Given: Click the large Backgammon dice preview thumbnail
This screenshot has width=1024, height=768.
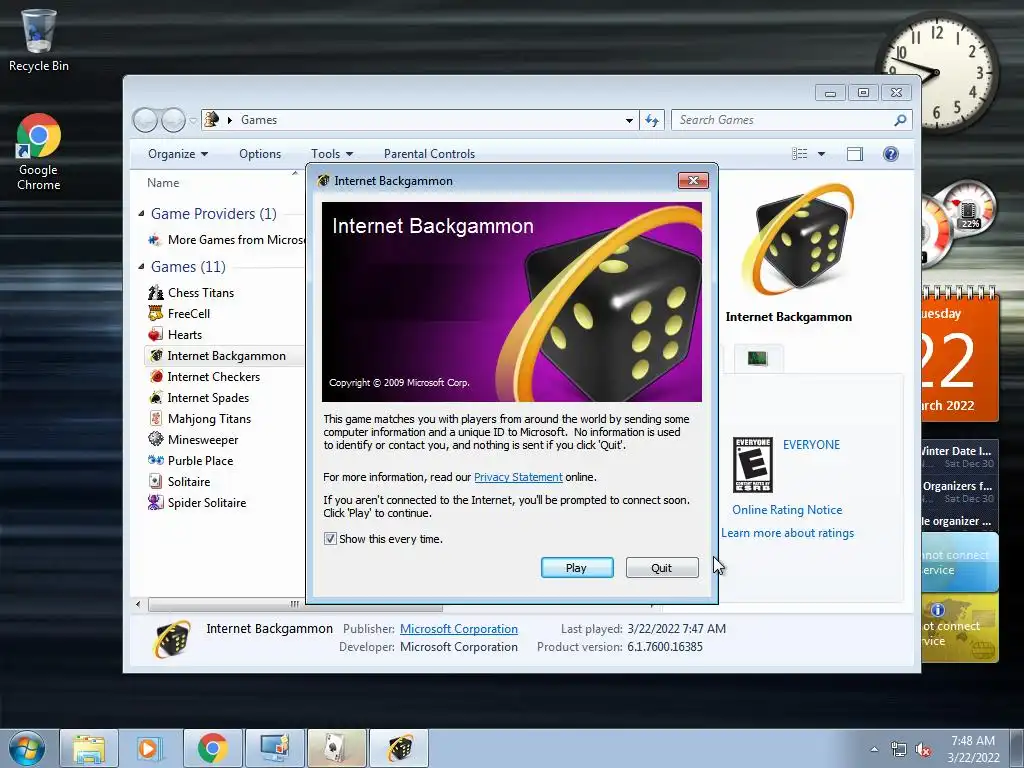Looking at the screenshot, I should (x=796, y=239).
